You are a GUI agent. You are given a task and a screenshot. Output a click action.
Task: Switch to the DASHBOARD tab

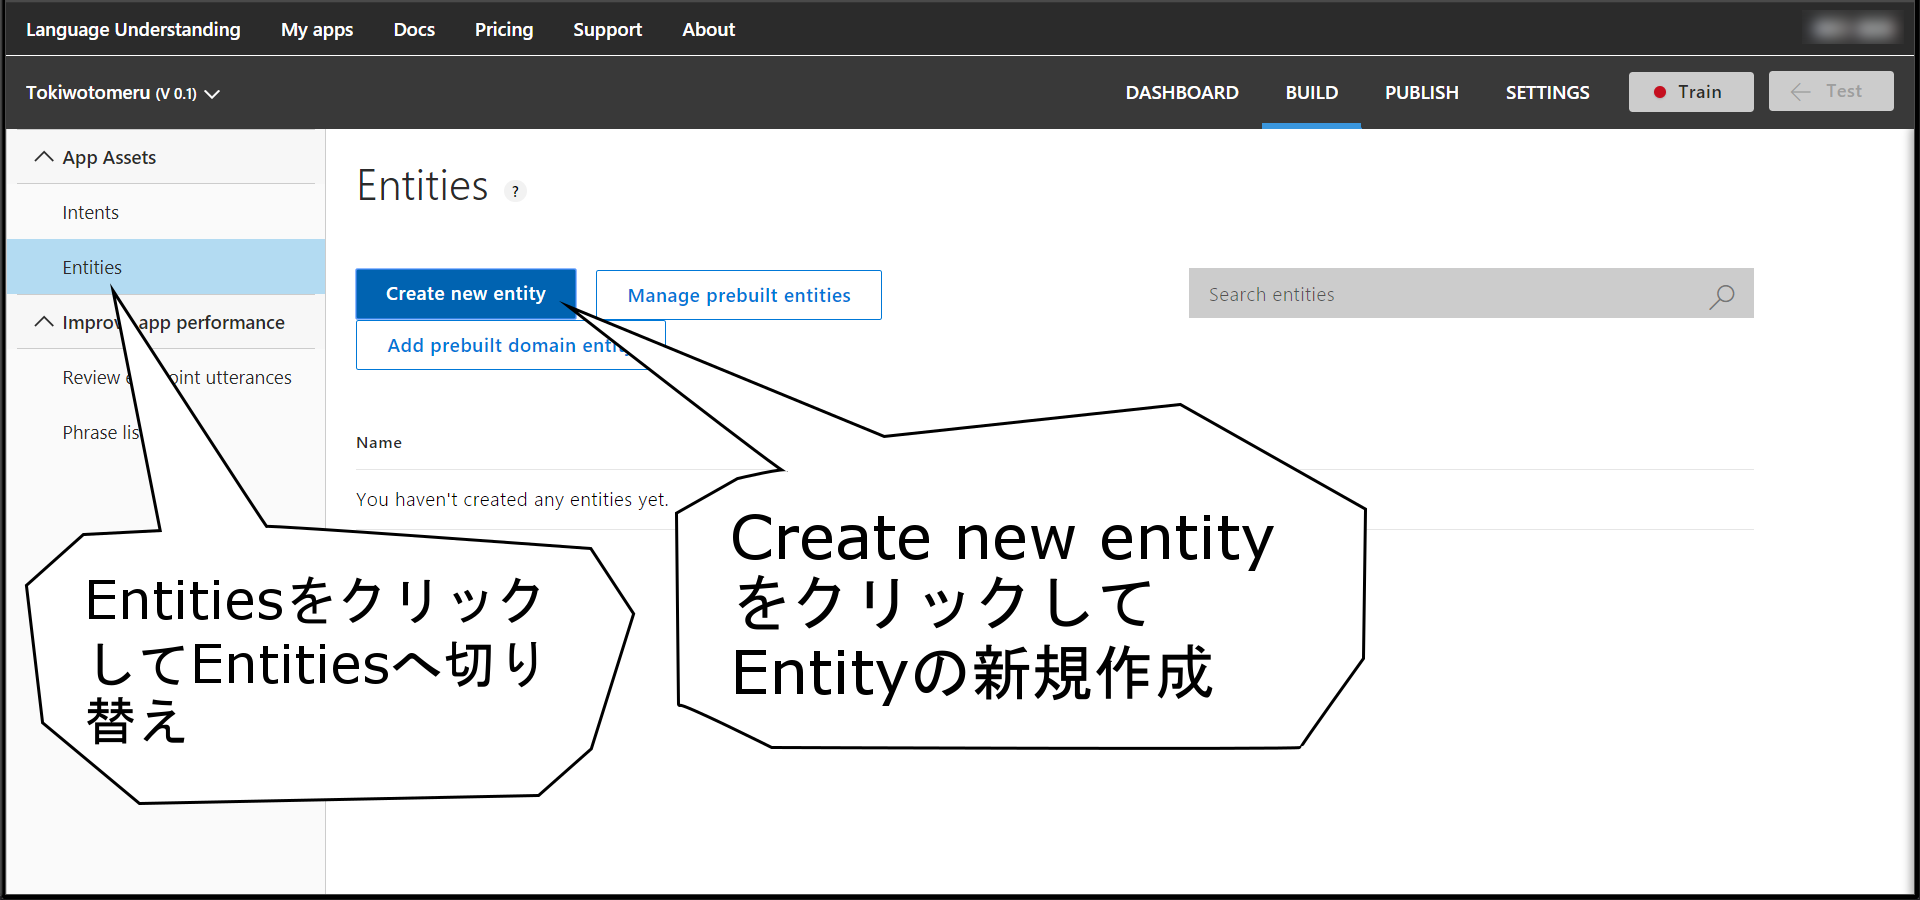tap(1182, 93)
